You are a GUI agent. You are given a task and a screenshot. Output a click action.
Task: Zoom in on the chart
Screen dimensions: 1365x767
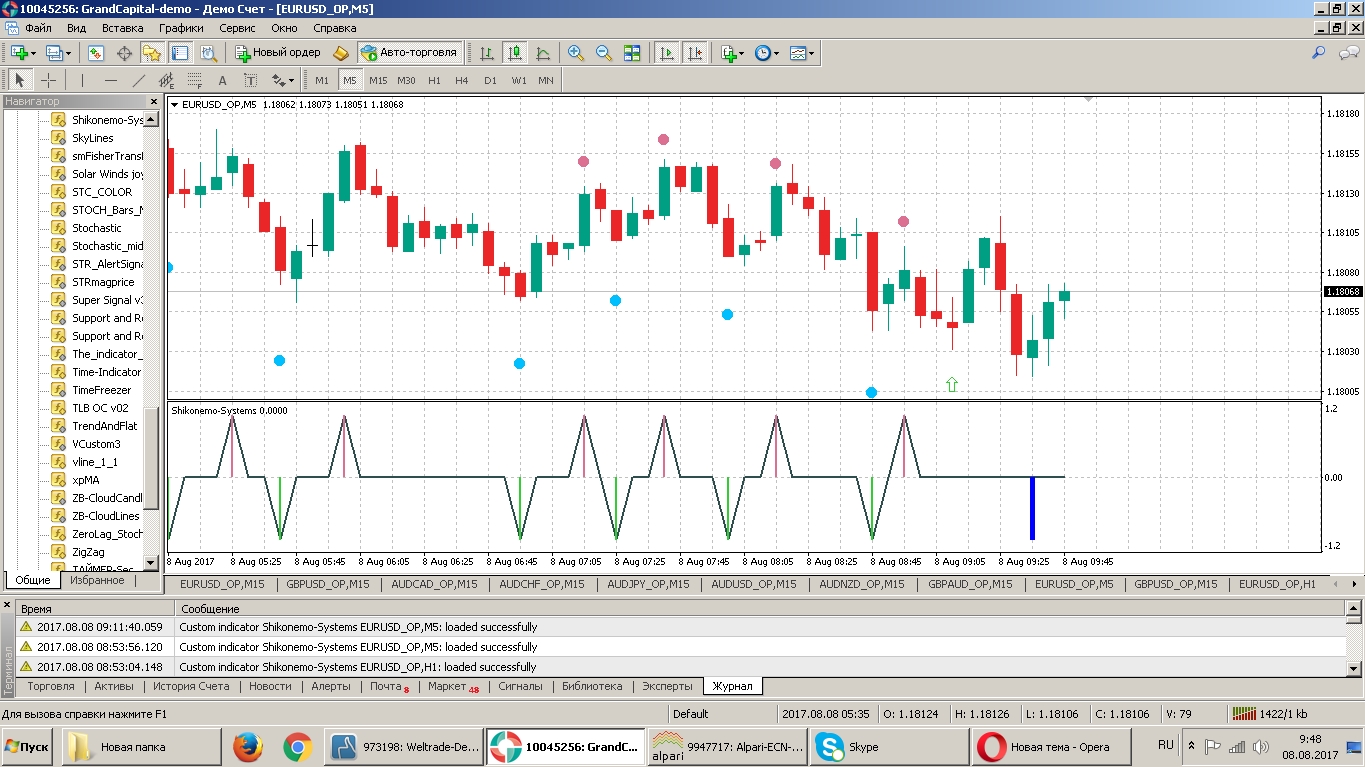pos(576,53)
